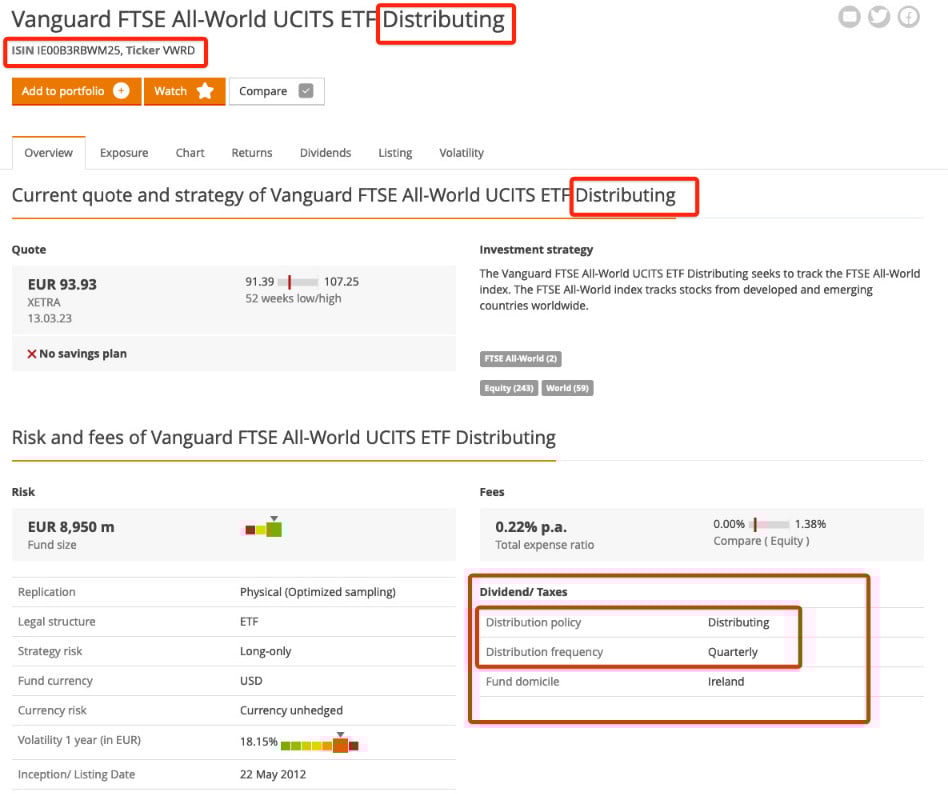948x794 pixels.
Task: Tick the Compare checkbox
Action: [x=306, y=91]
